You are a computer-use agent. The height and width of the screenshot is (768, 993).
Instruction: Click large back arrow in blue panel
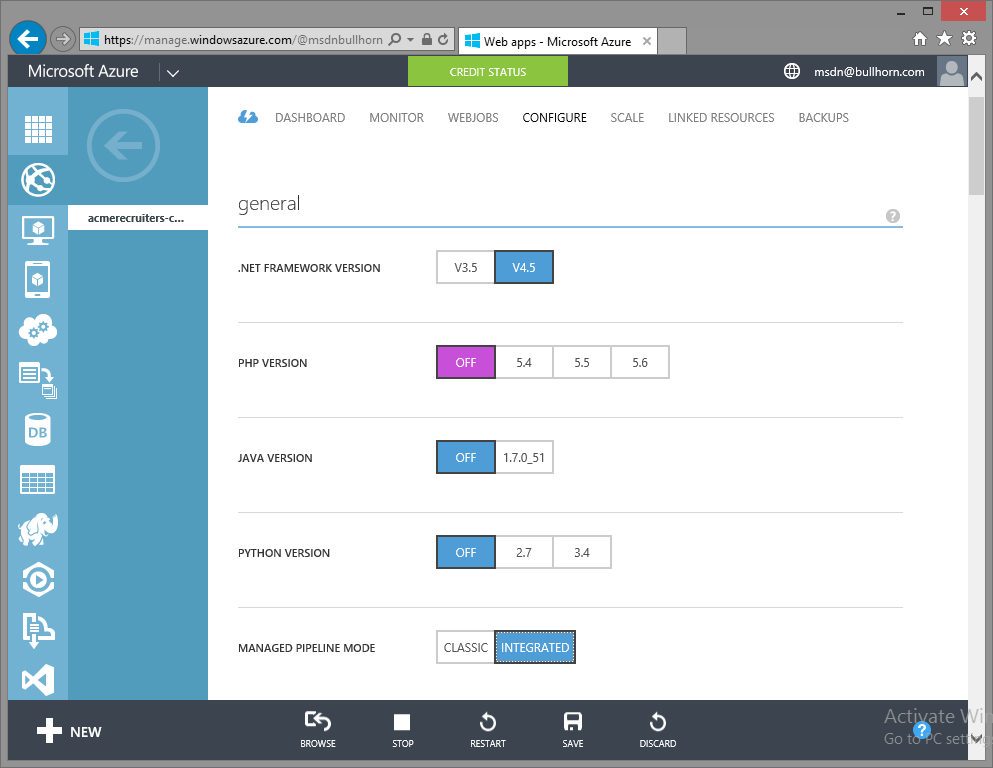click(x=123, y=146)
